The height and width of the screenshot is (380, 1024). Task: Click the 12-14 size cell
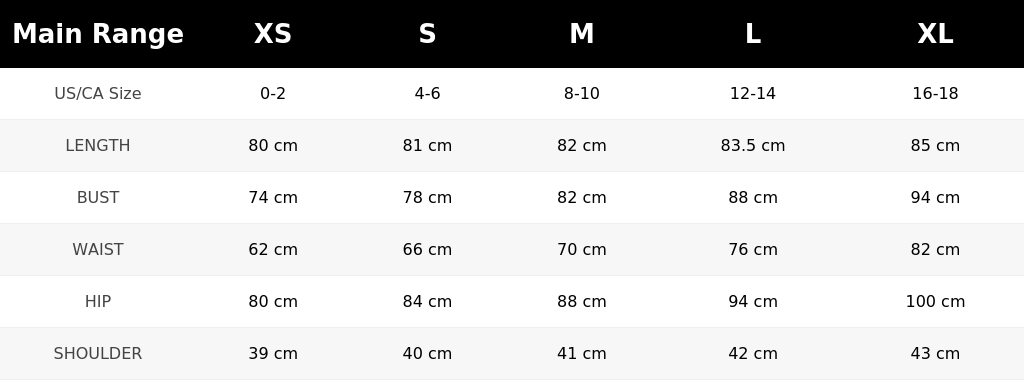[x=753, y=93]
